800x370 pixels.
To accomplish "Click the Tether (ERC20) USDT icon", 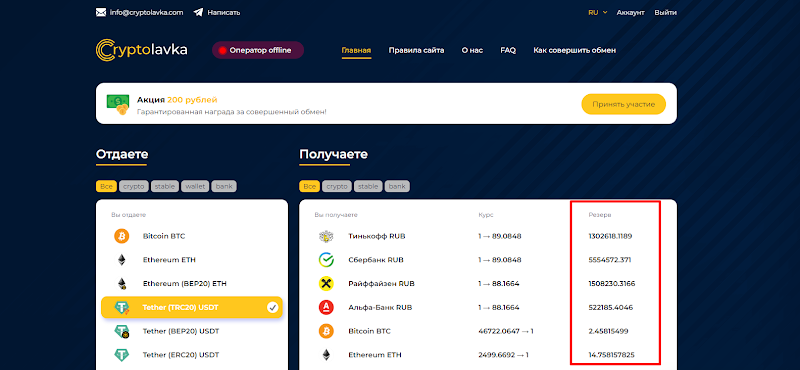I will click(x=121, y=354).
